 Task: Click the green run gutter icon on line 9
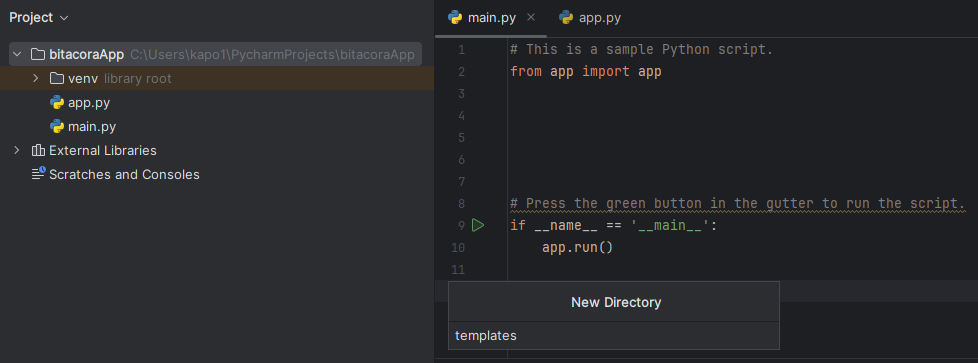(x=478, y=225)
